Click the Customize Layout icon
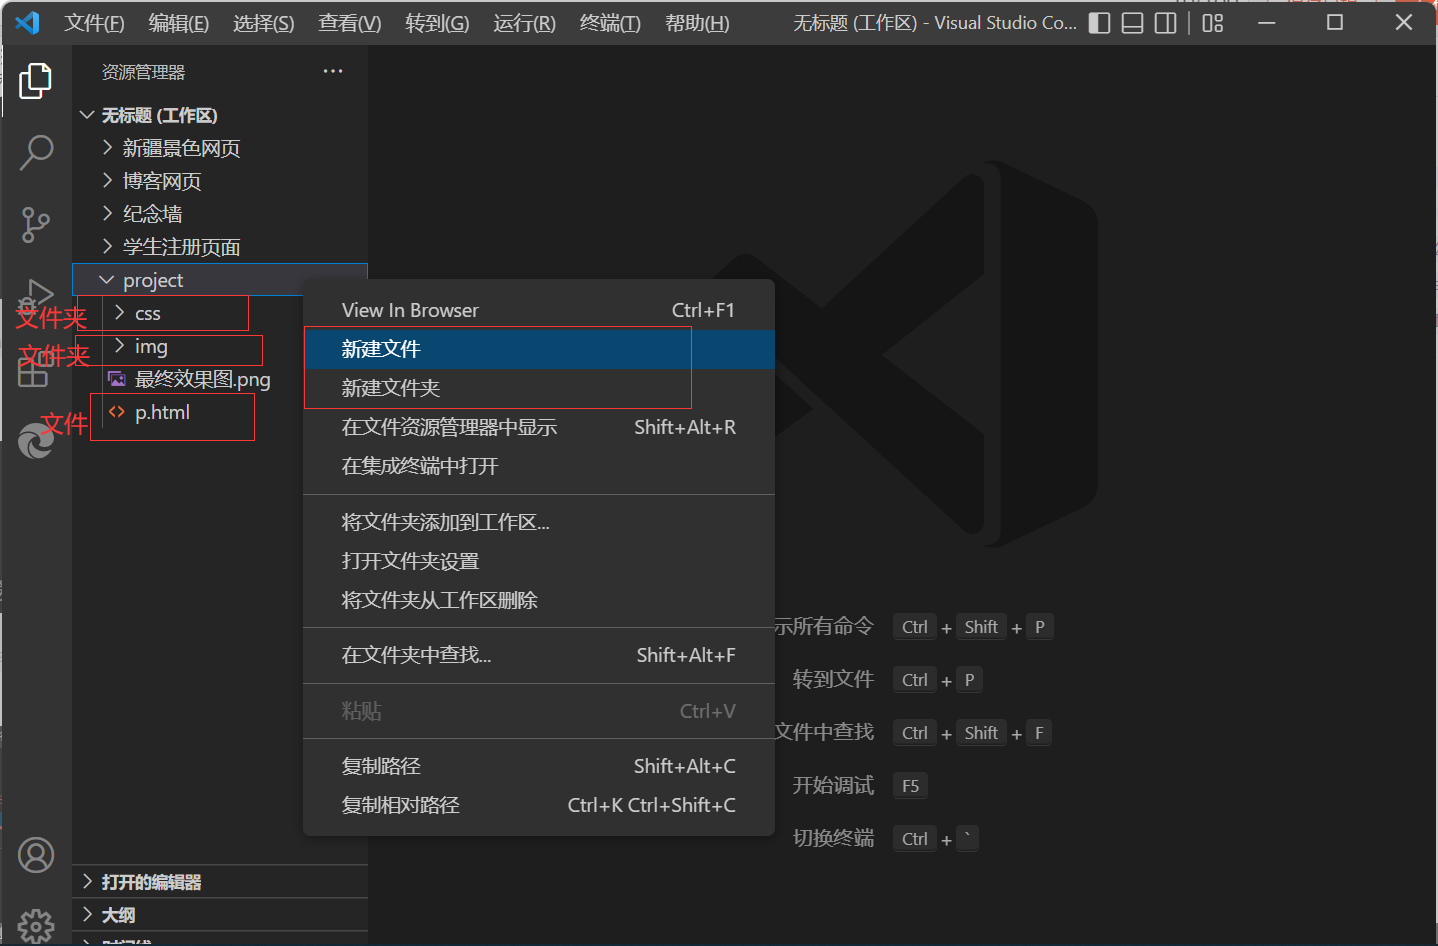Image resolution: width=1438 pixels, height=946 pixels. (1213, 22)
